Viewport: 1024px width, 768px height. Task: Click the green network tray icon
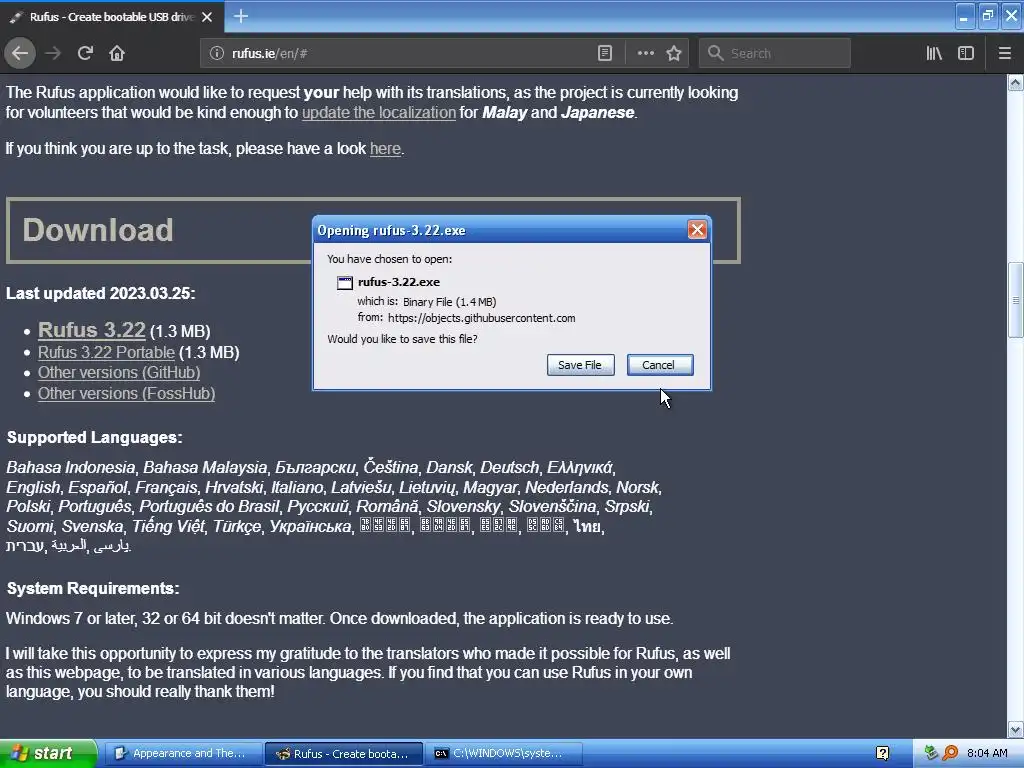pyautogui.click(x=931, y=754)
